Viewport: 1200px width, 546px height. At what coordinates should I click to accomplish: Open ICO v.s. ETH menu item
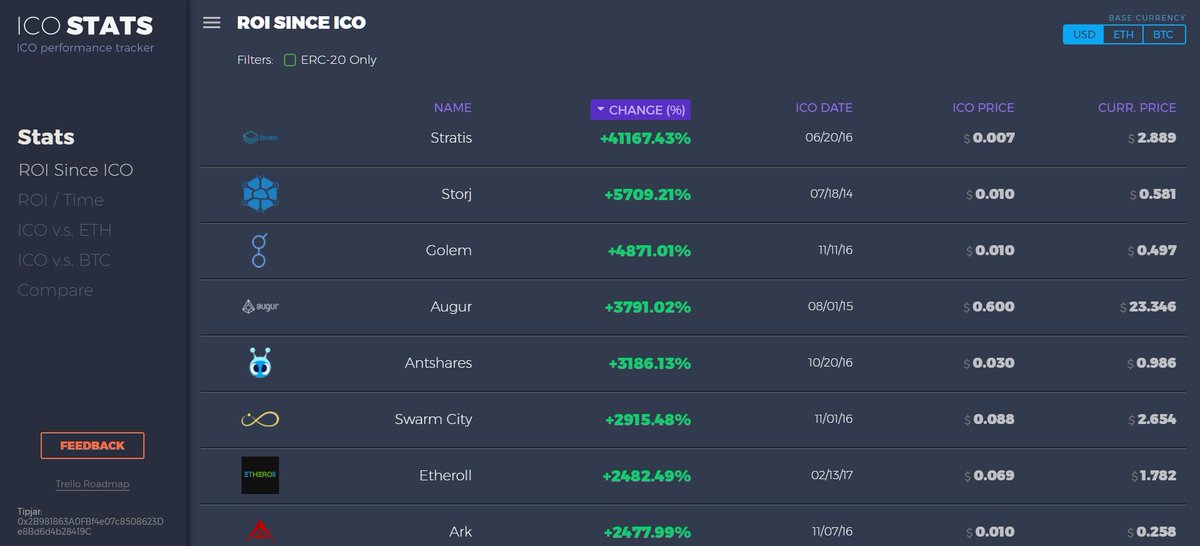pyautogui.click(x=65, y=230)
